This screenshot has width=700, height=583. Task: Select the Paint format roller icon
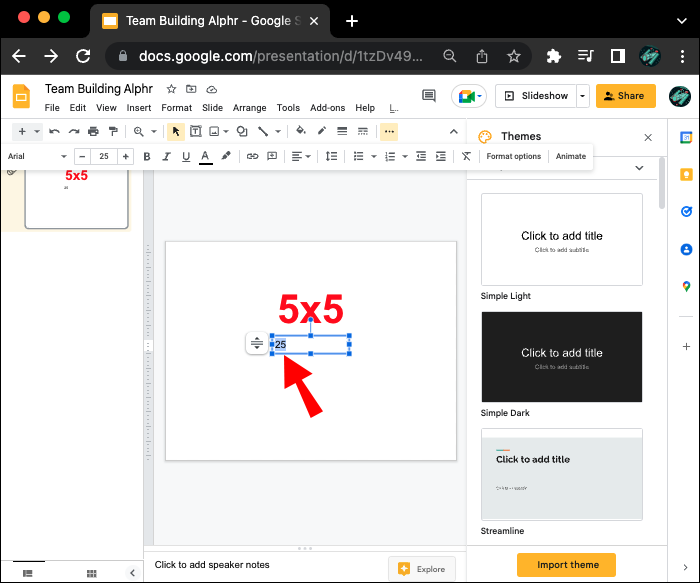point(113,131)
